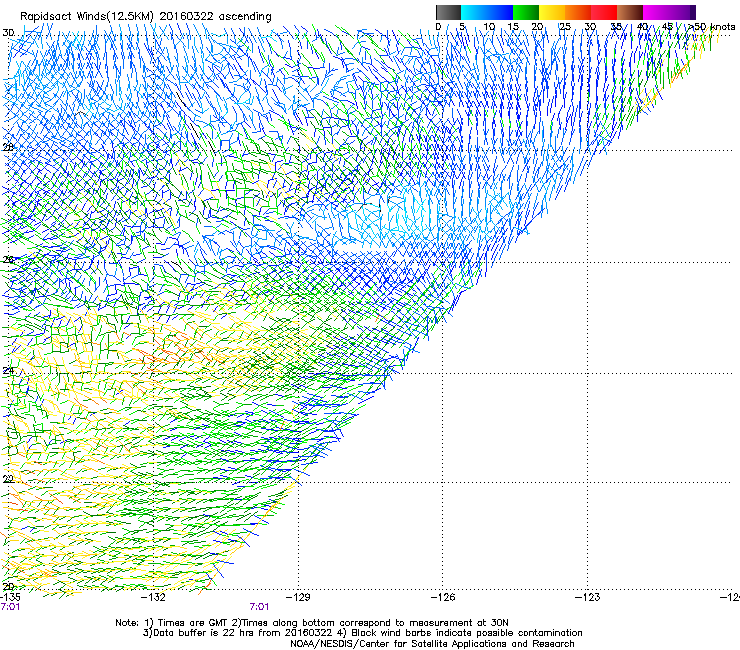Click the legend value '20' under colorbar
This screenshot has height=650, width=740.
click(538, 26)
